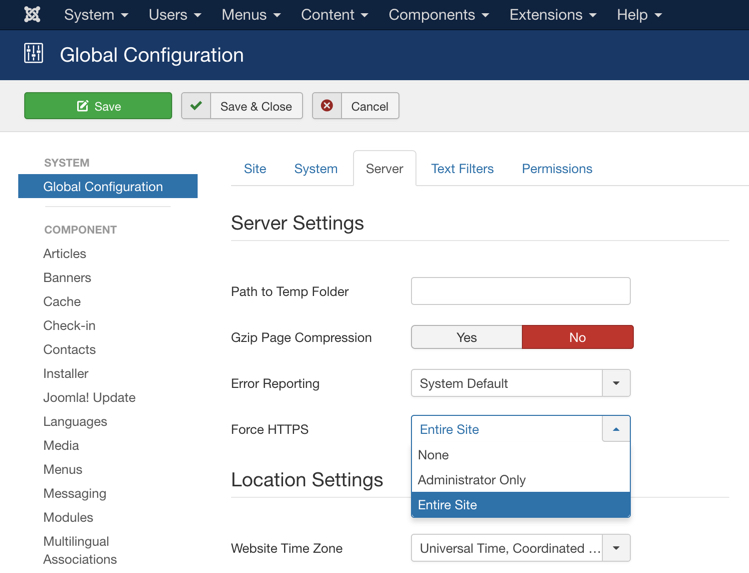Open Articles component settings
Viewport: 749px width, 573px height.
pos(64,254)
